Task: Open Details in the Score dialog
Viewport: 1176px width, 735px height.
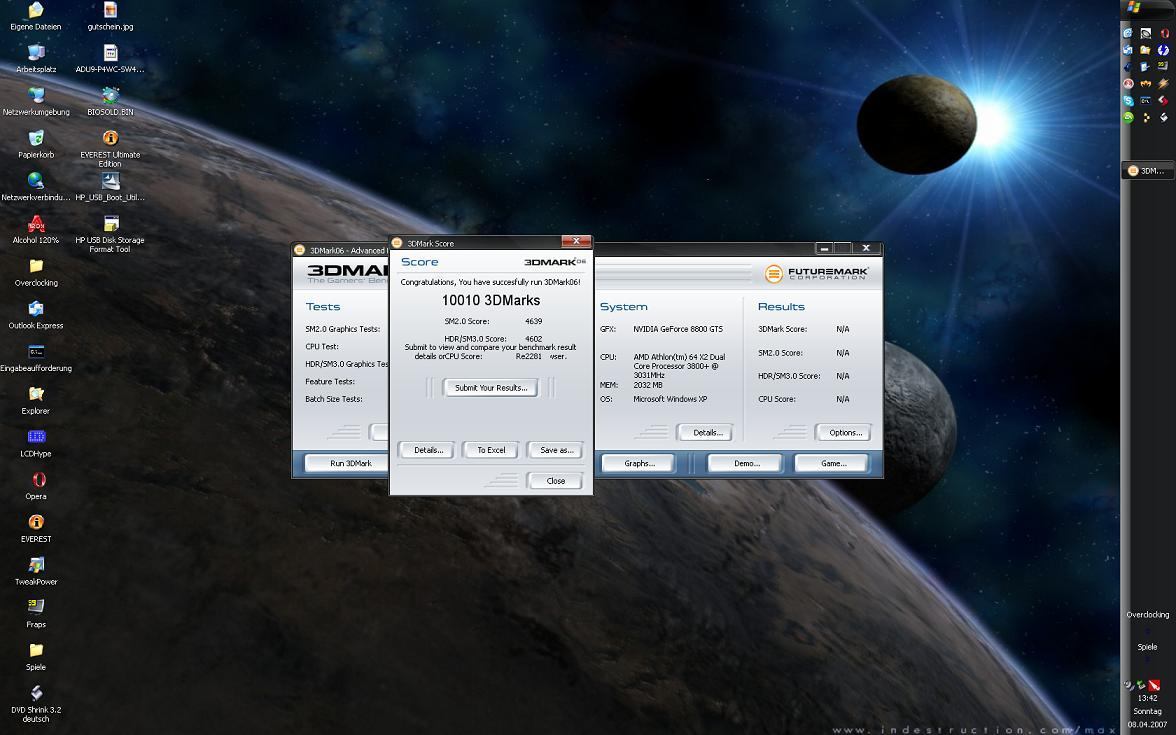Action: click(428, 450)
